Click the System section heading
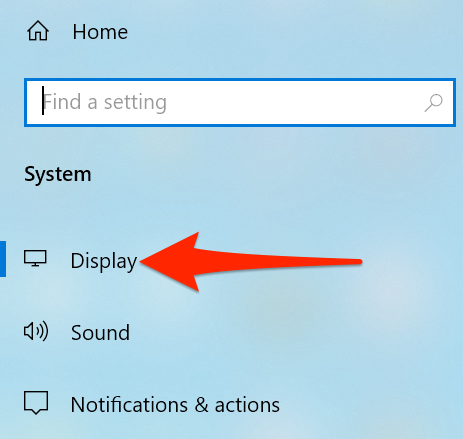Viewport: 463px width, 439px height. [58, 174]
